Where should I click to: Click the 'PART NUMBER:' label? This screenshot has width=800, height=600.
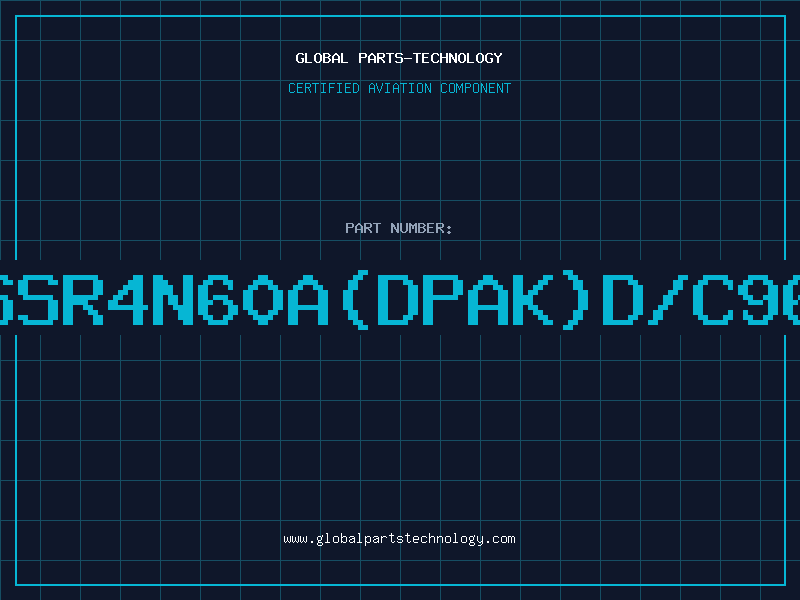point(399,228)
